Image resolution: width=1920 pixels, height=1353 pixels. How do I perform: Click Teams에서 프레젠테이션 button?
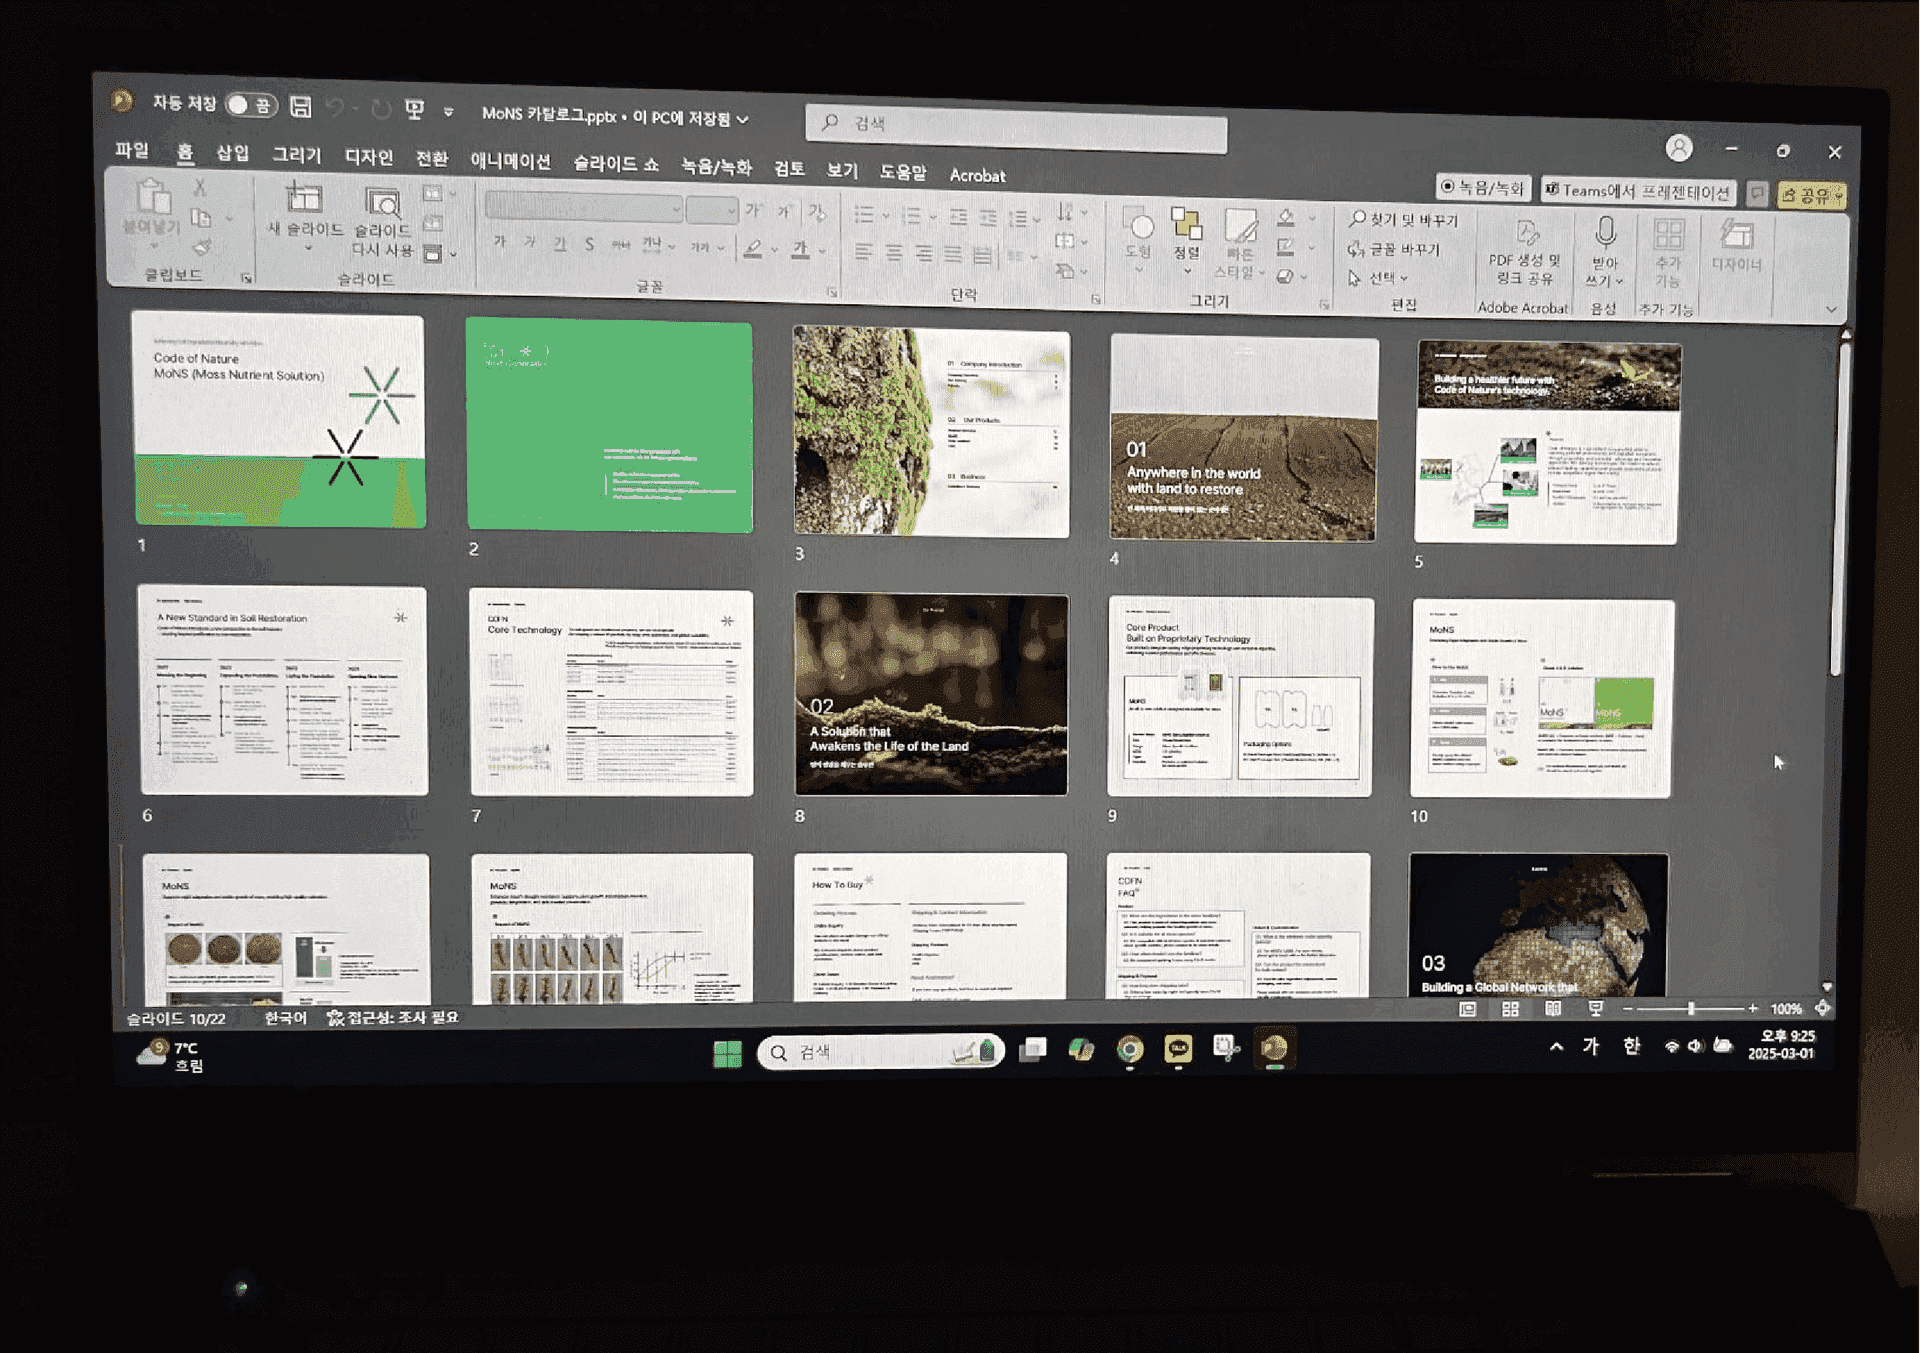tap(1638, 191)
